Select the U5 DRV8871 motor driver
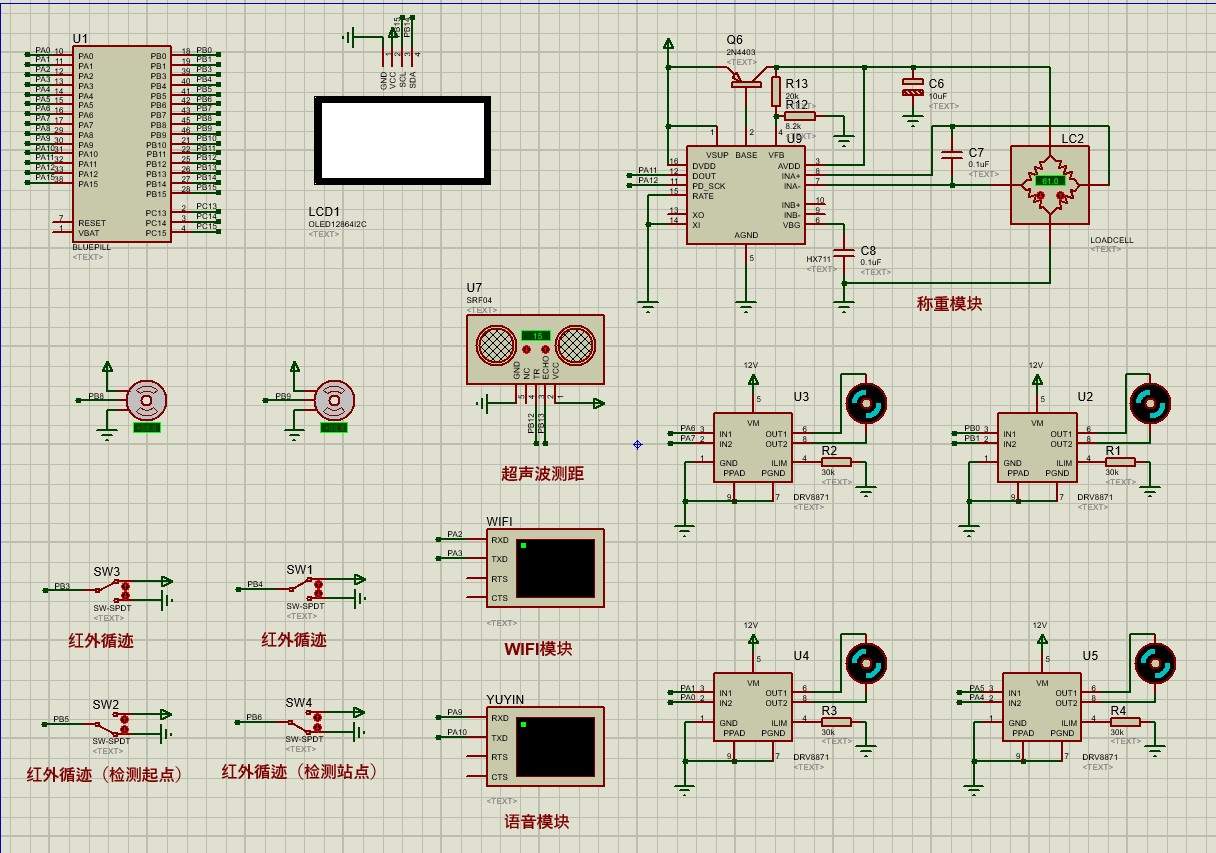This screenshot has height=853, width=1216. tap(1041, 706)
